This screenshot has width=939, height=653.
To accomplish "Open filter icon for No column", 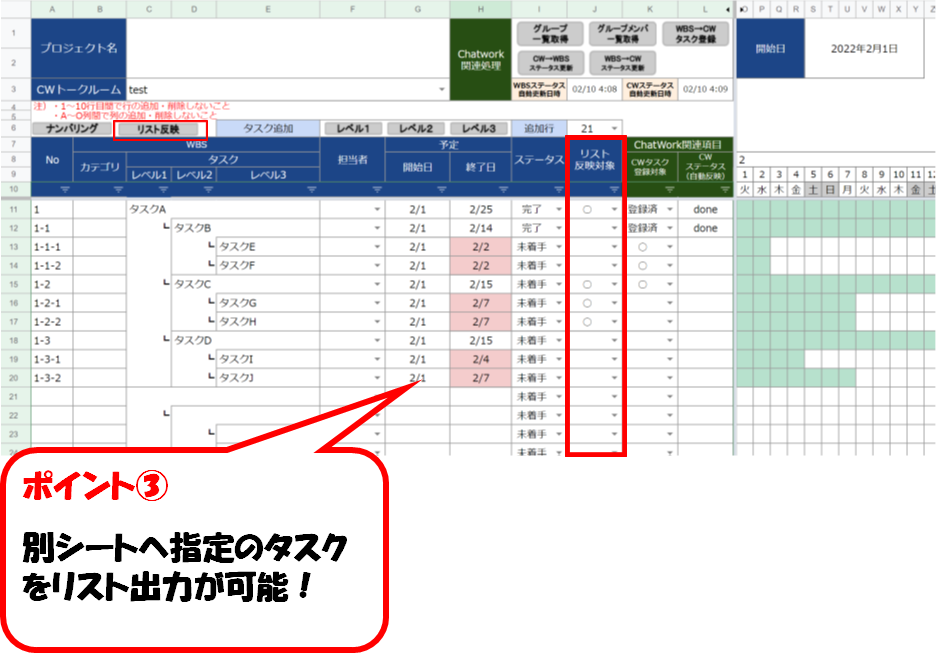I will click(x=65, y=189).
